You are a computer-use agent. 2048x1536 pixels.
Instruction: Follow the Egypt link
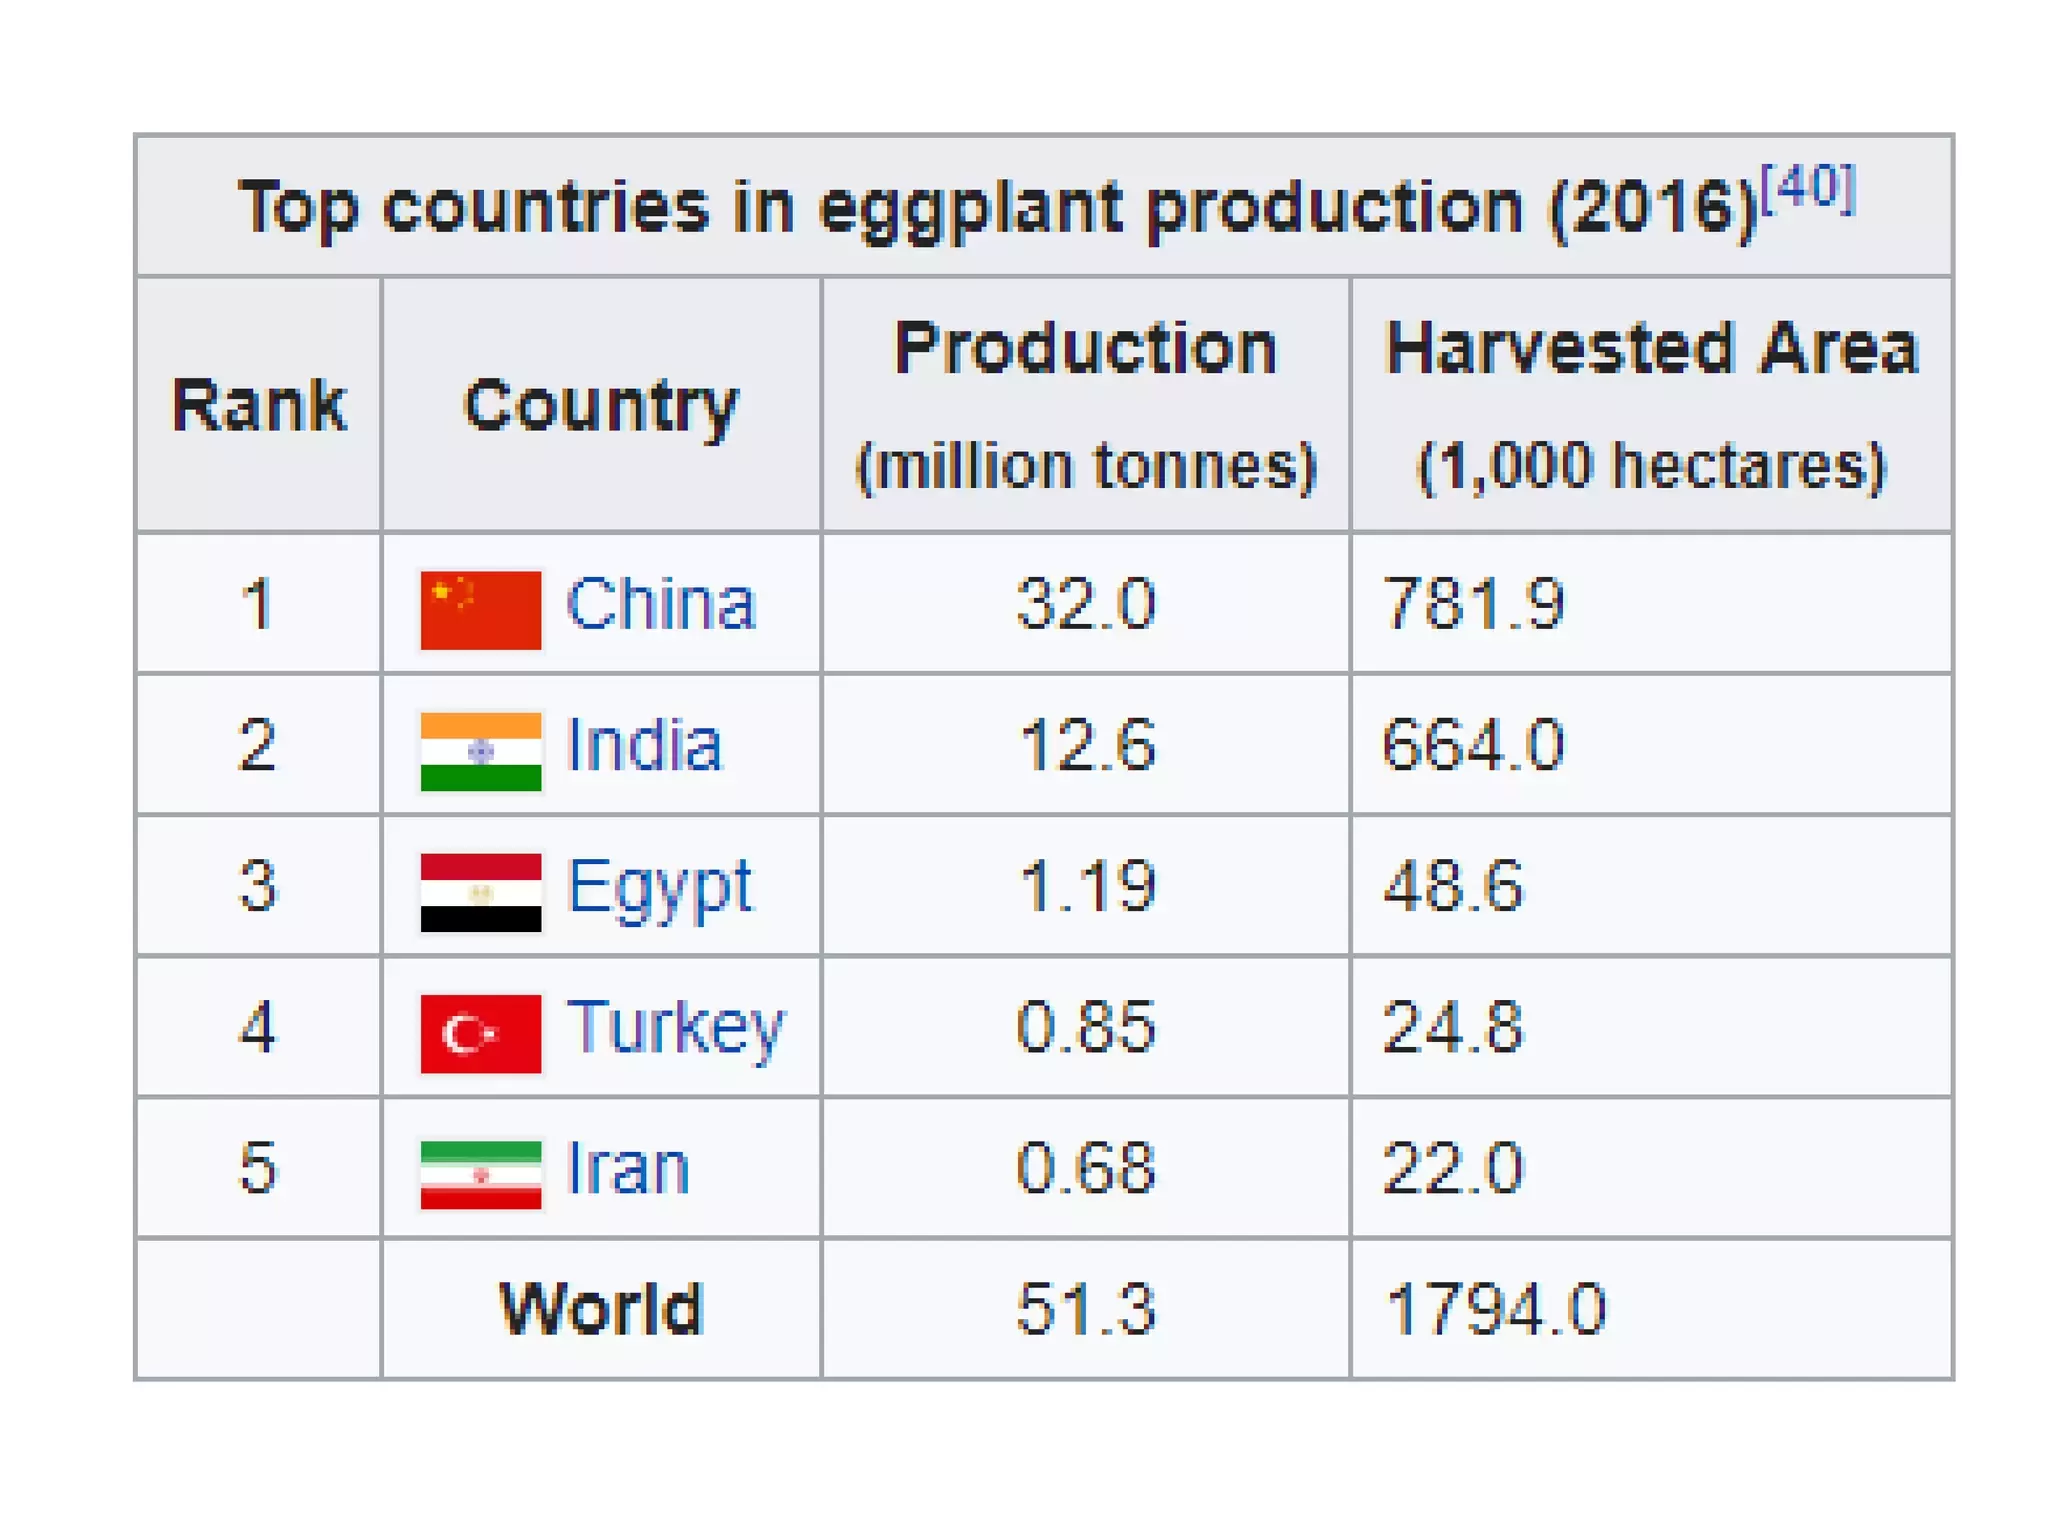659,887
